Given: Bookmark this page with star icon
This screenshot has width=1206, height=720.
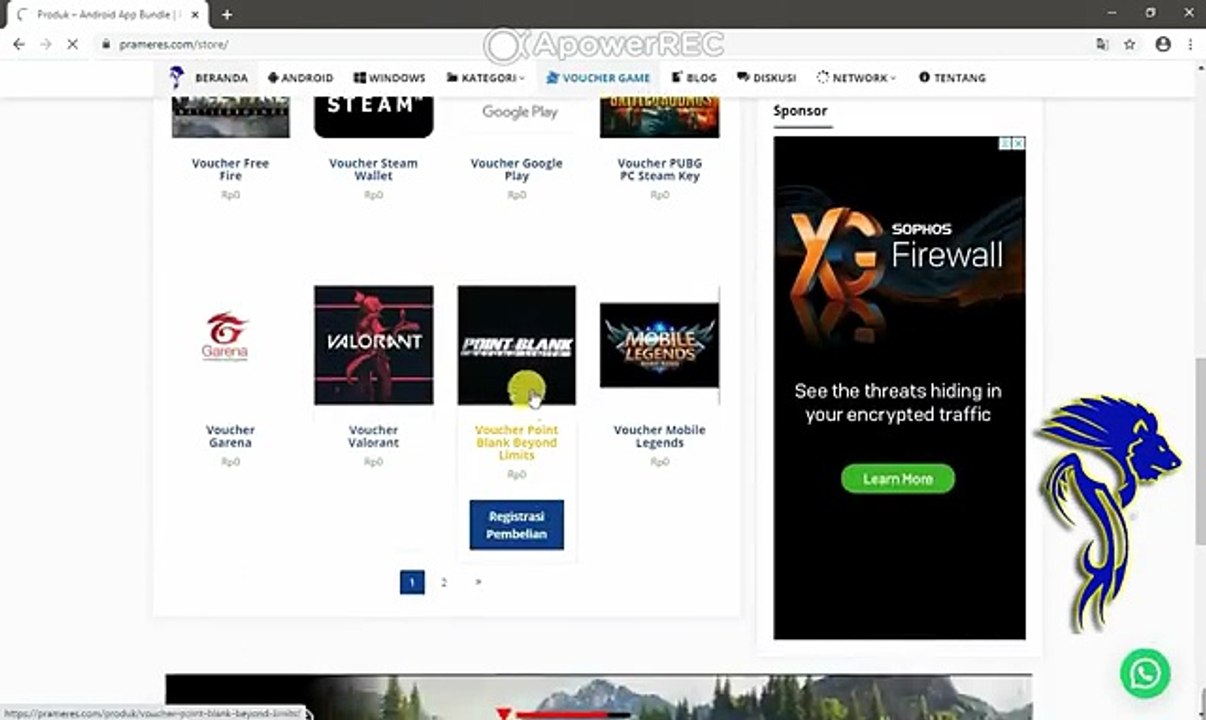Looking at the screenshot, I should point(1130,44).
